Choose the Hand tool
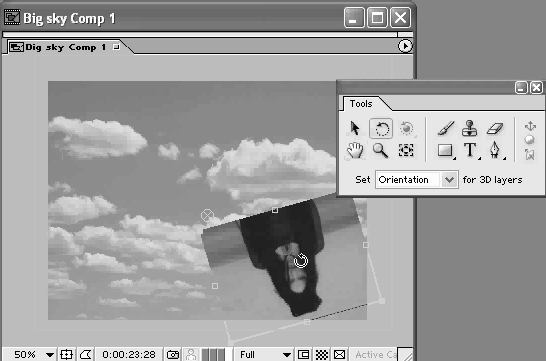 coord(355,151)
